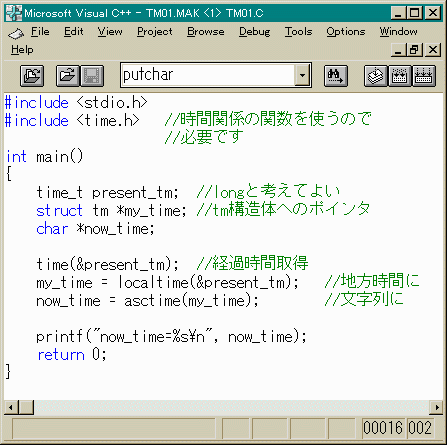447x445 pixels.
Task: Click the document control icon beside File
Action: pyautogui.click(x=16, y=33)
